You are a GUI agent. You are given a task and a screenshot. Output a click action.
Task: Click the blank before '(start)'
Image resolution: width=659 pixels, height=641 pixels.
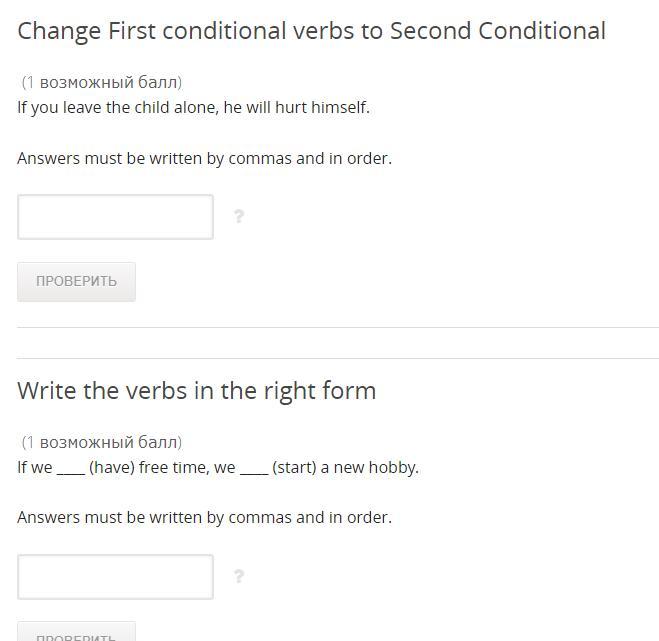pyautogui.click(x=253, y=468)
